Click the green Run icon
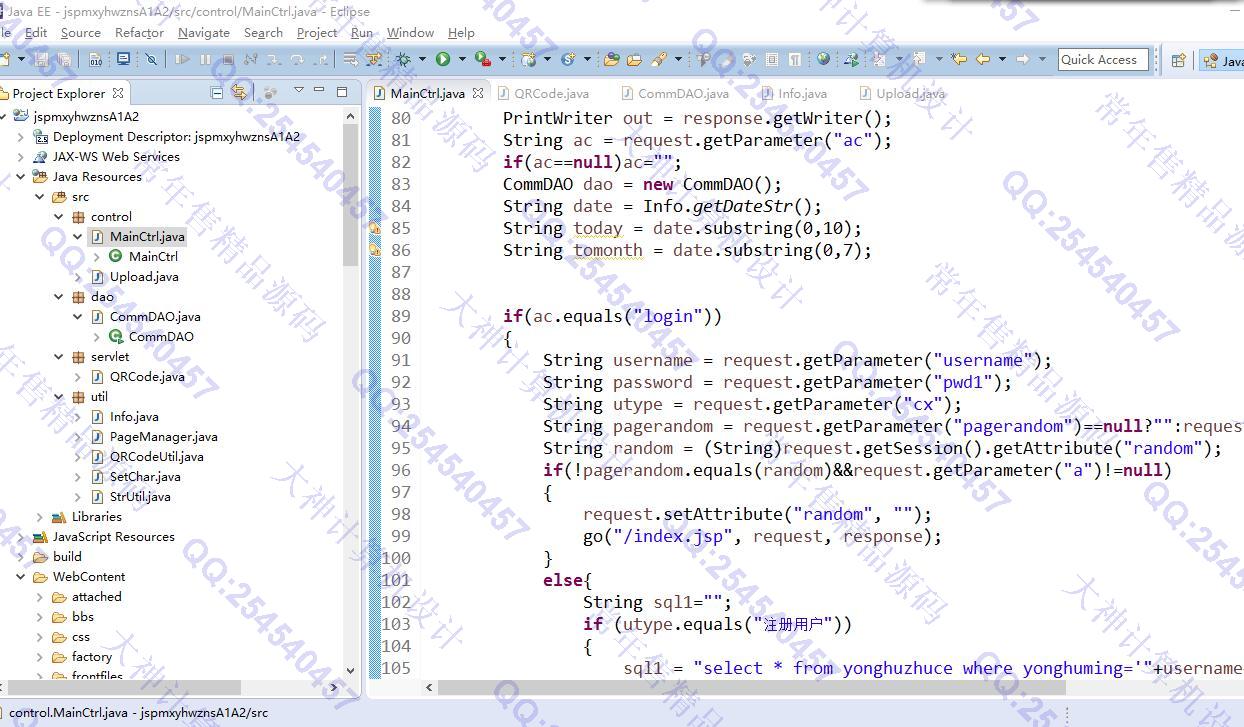The width and height of the screenshot is (1244, 727). pos(443,59)
